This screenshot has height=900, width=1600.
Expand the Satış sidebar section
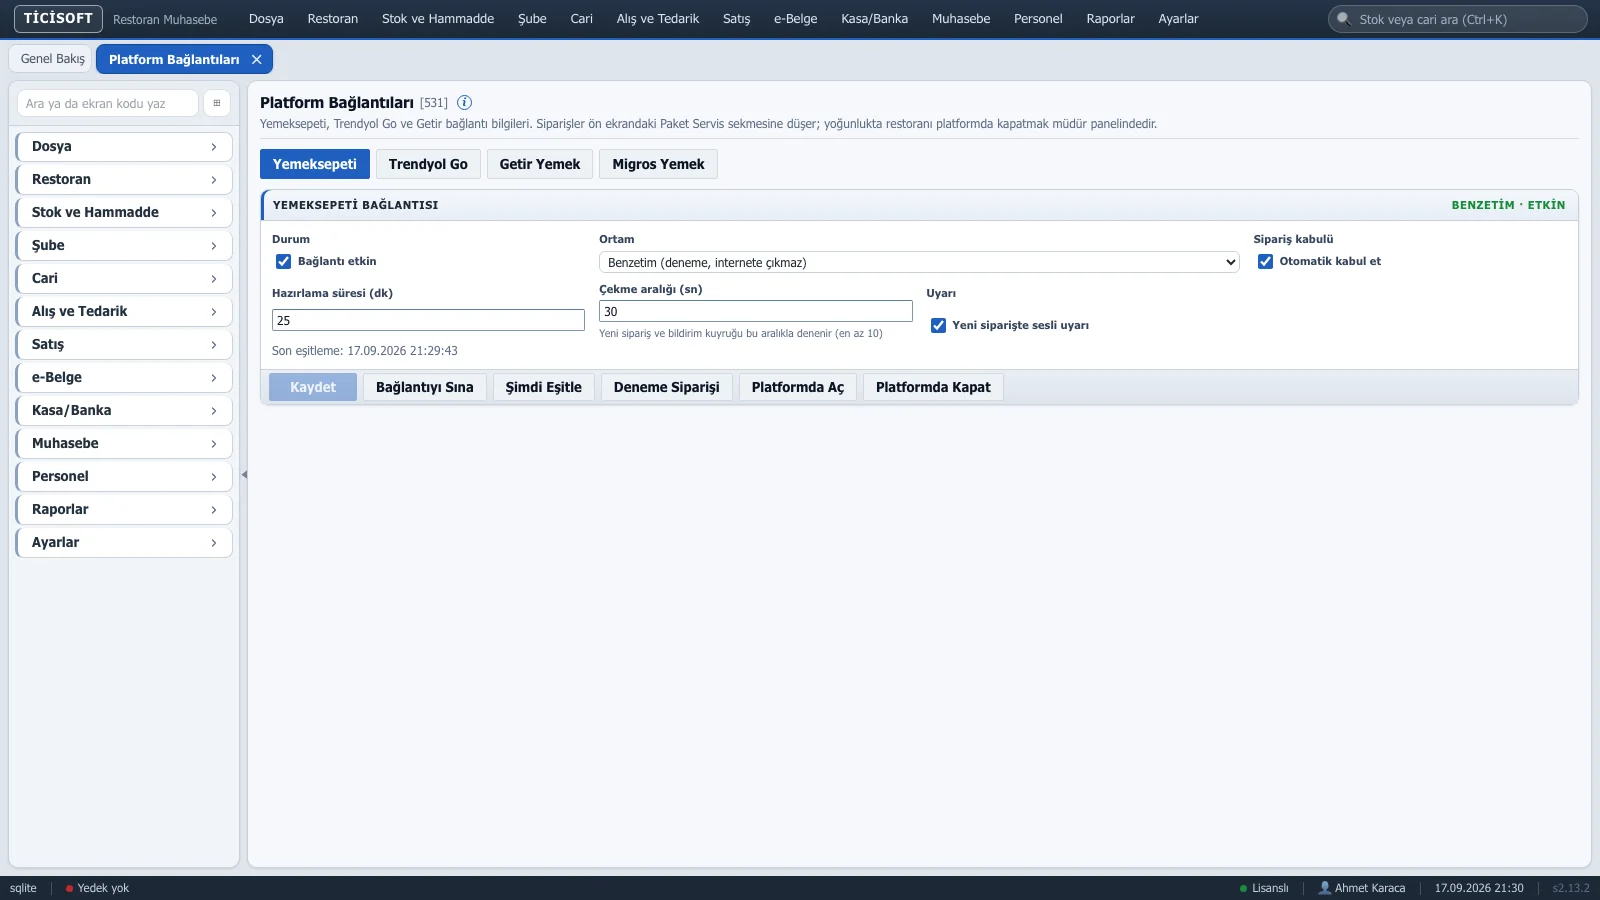pyautogui.click(x=124, y=344)
